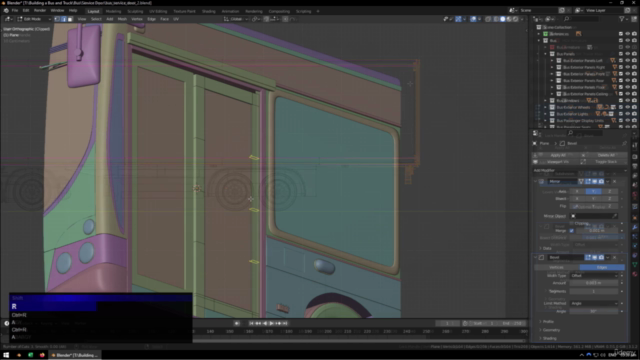Viewport: 640px width, 360px height.
Task: Toggle Bus Exterior Wheels exclude checkbox
Action: click(621, 107)
